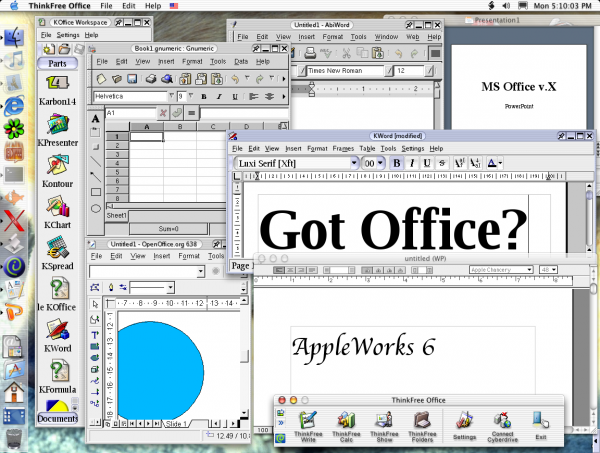This screenshot has height=453, width=600.
Task: Click Slide 1 tab in OpenOffice
Action: tap(176, 424)
